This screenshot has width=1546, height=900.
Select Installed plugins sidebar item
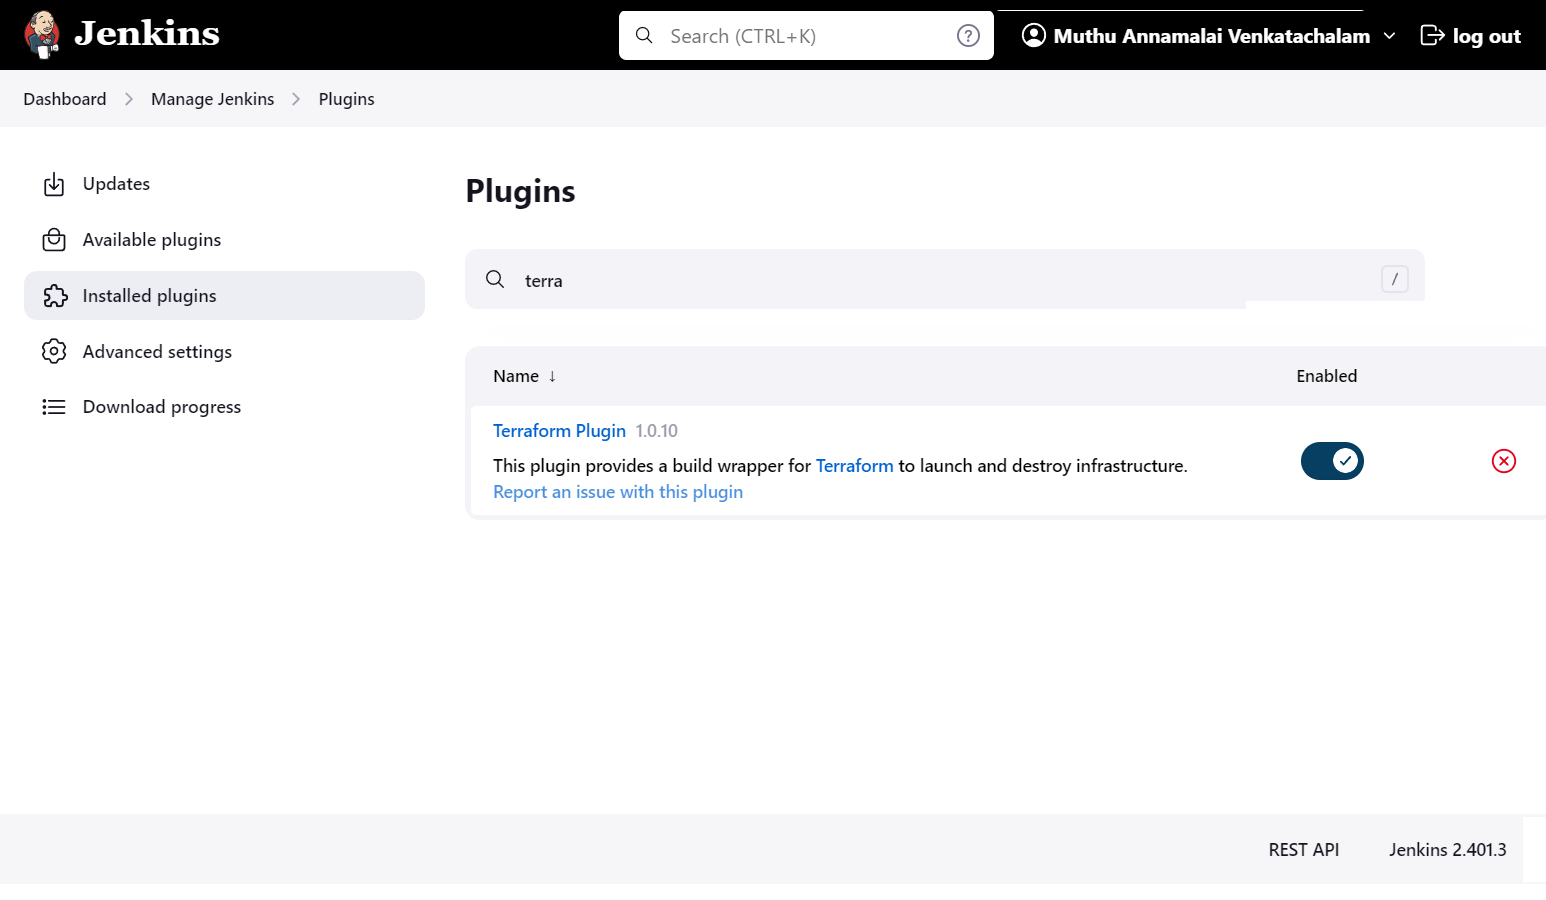tap(224, 296)
